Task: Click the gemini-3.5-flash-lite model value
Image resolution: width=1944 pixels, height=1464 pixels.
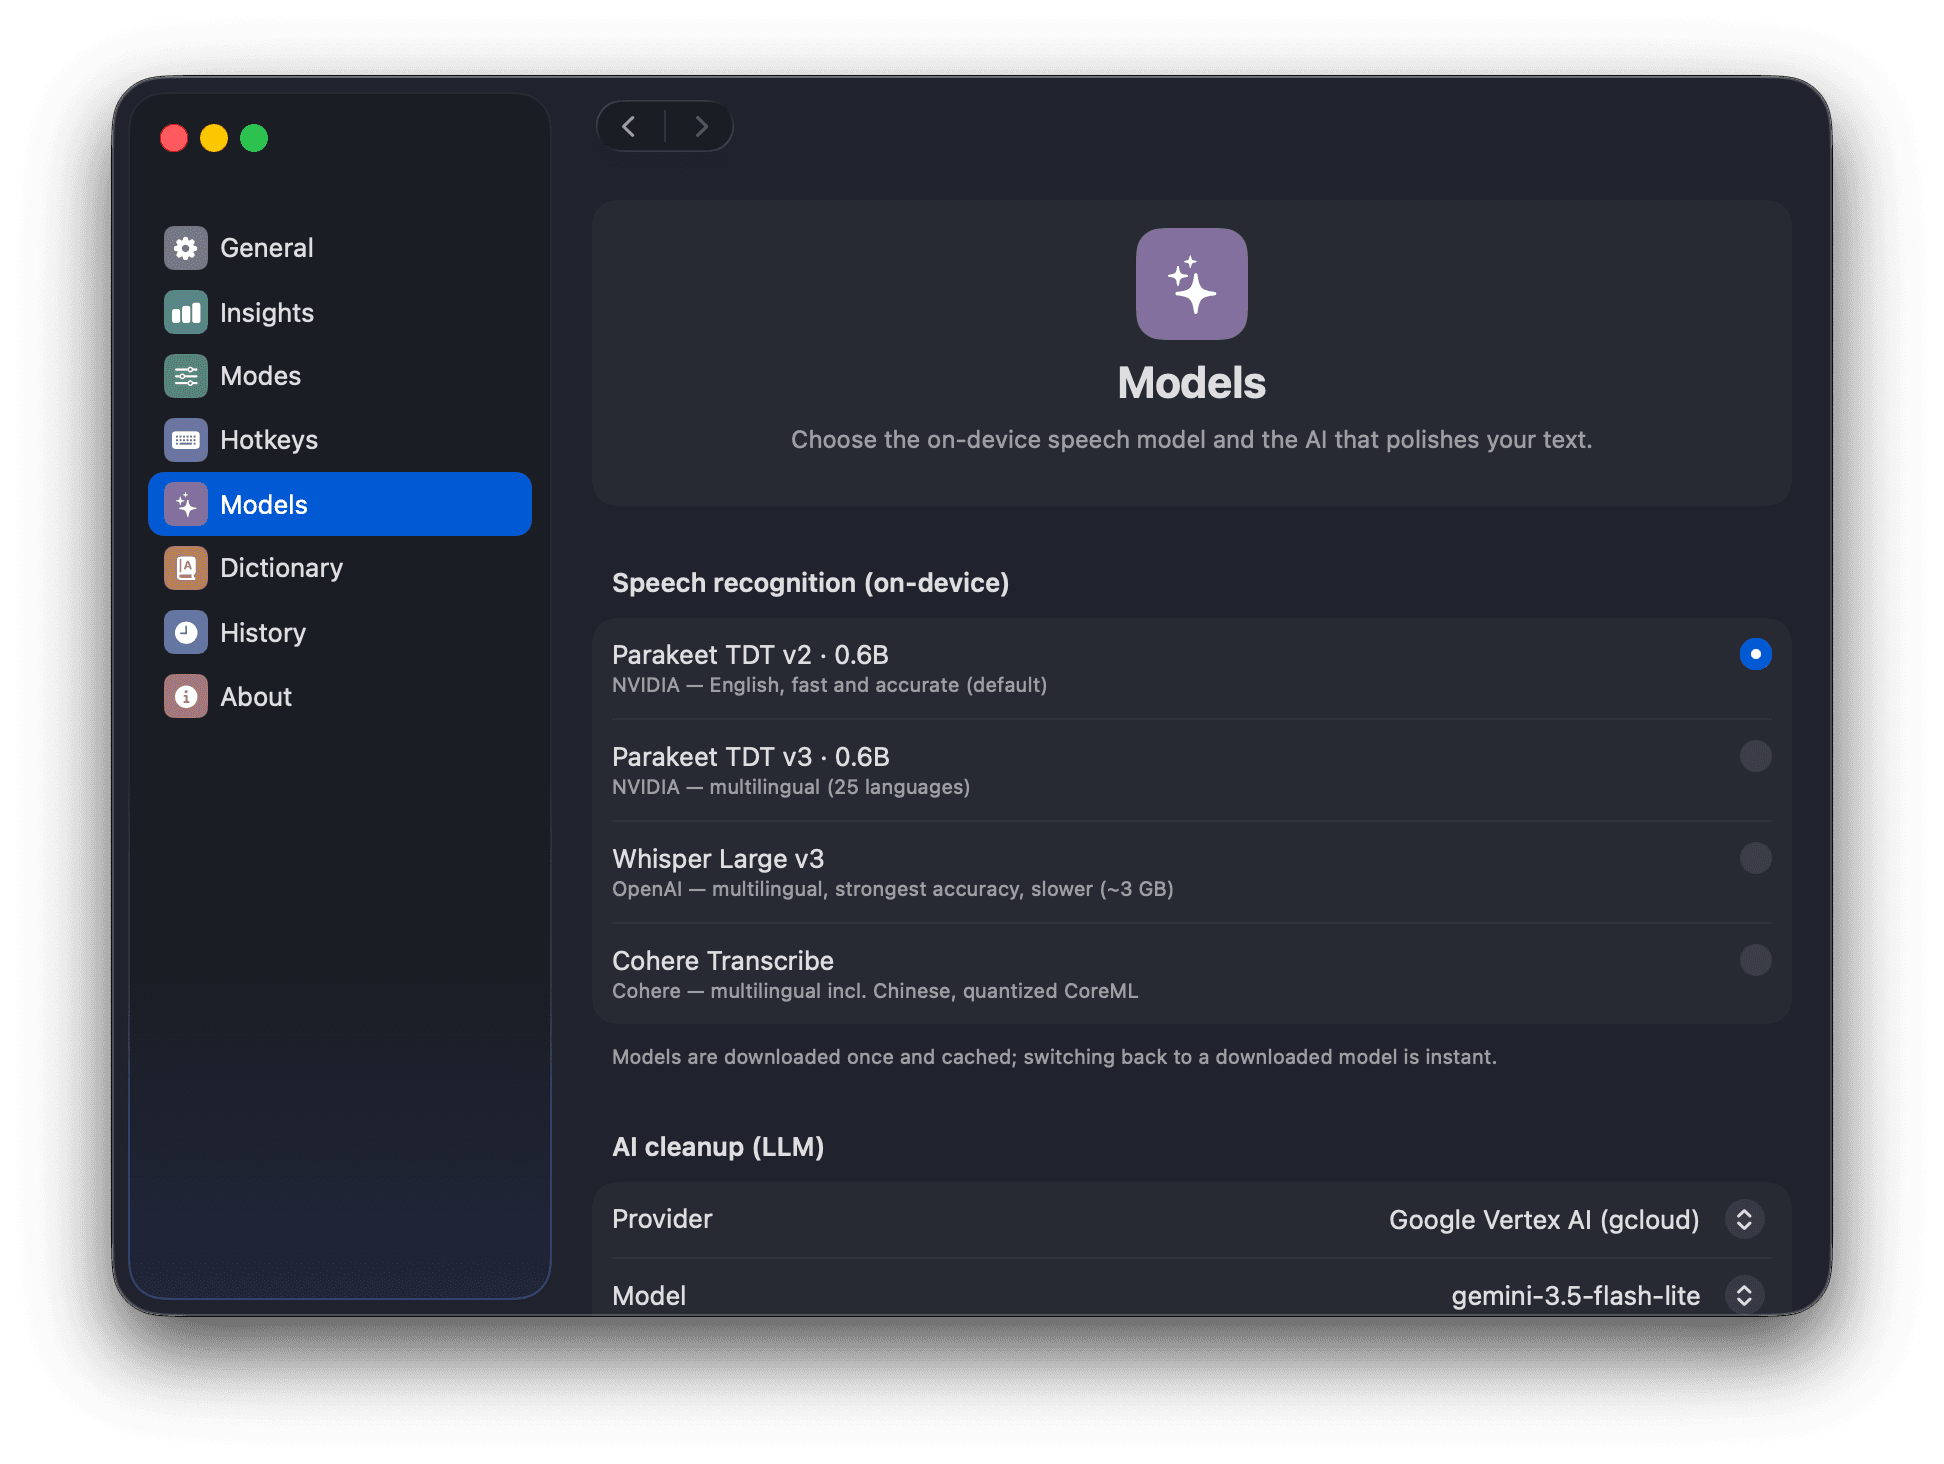Action: 1576,1296
